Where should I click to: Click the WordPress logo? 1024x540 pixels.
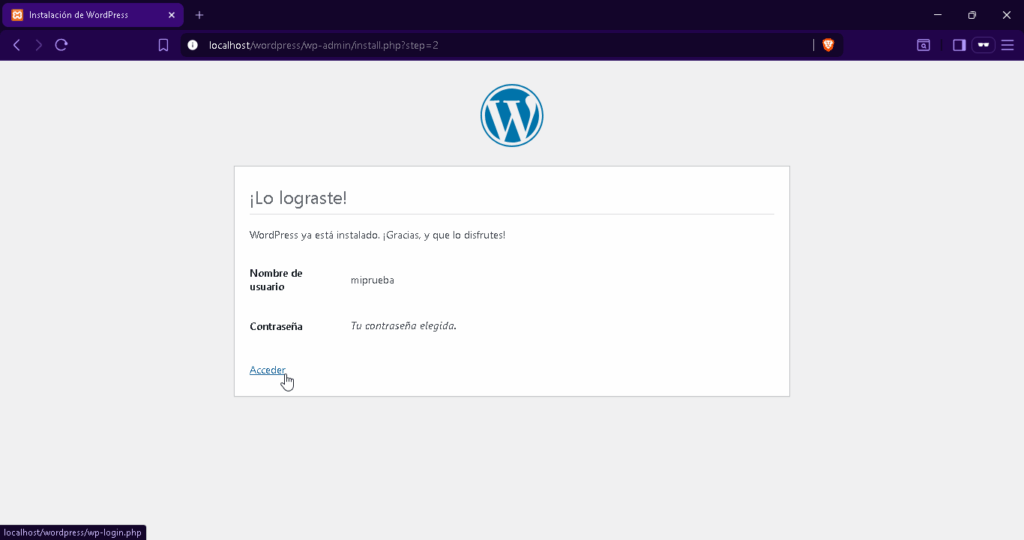pyautogui.click(x=512, y=116)
